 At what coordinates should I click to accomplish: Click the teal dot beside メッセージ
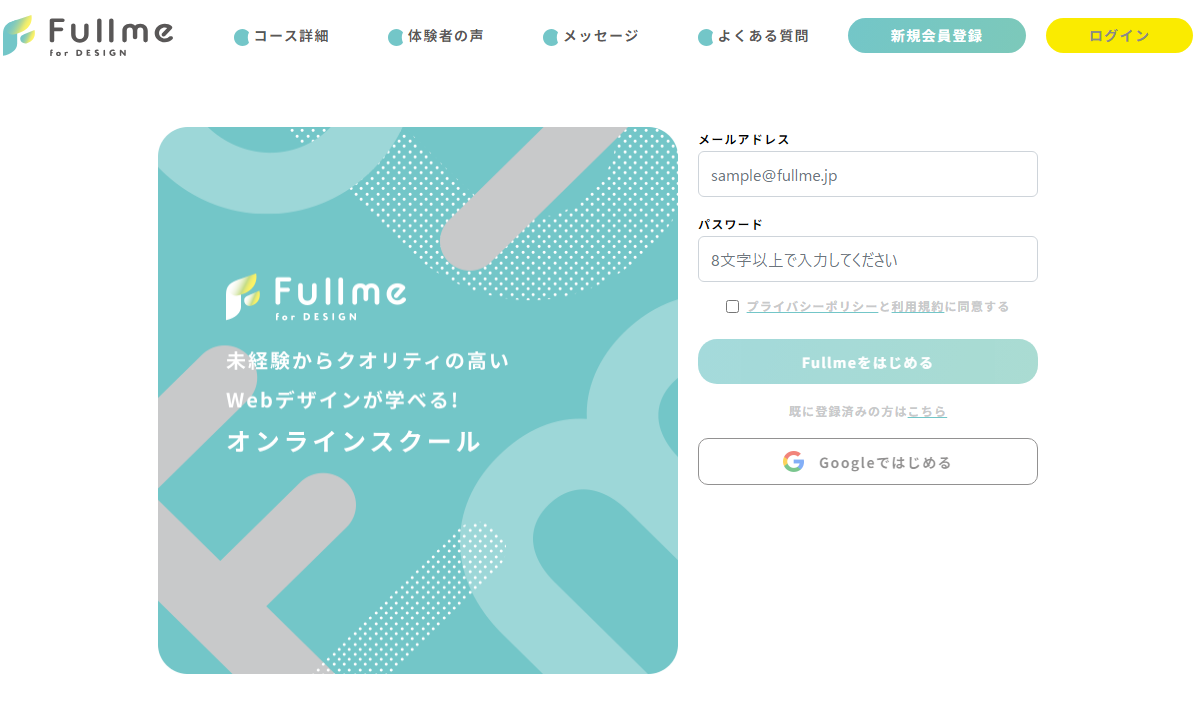coord(551,36)
